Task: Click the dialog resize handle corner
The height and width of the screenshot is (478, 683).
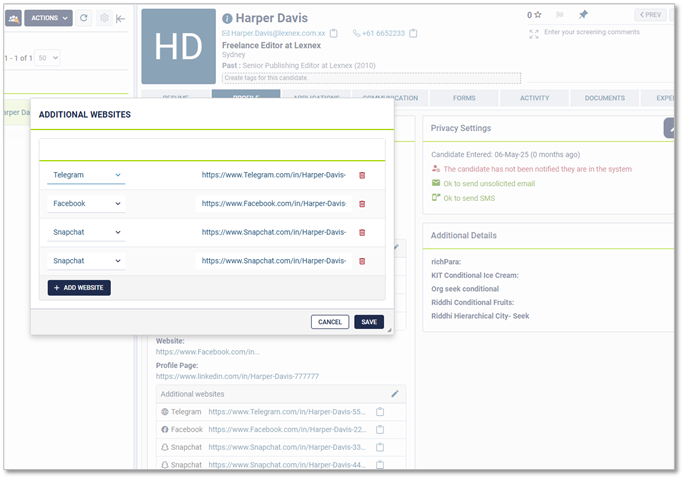Action: click(x=389, y=331)
